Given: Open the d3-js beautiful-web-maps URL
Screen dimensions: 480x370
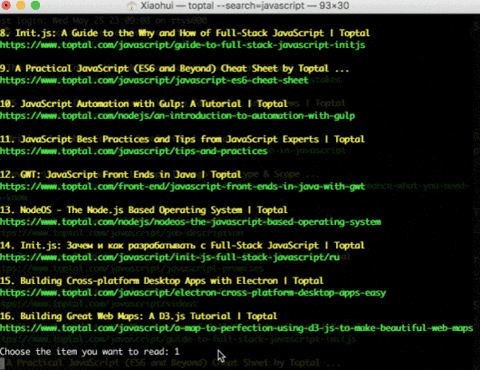Looking at the screenshot, I should pyautogui.click(x=236, y=328).
